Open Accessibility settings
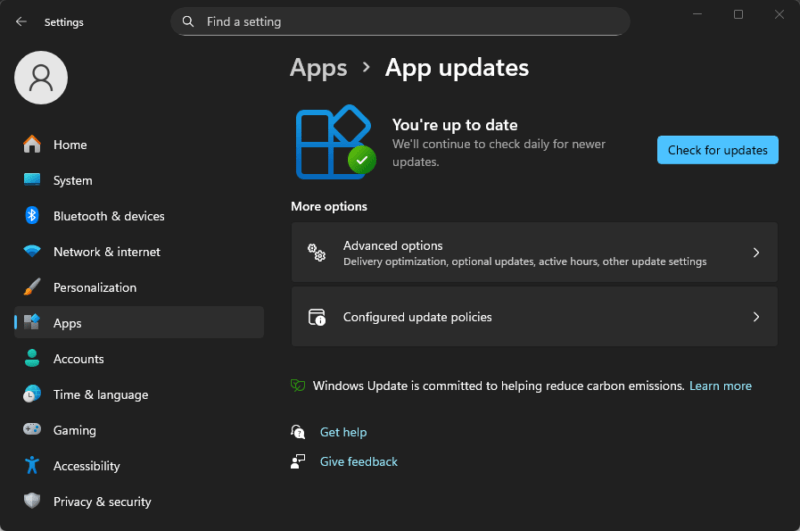The image size is (800, 531). click(x=139, y=466)
